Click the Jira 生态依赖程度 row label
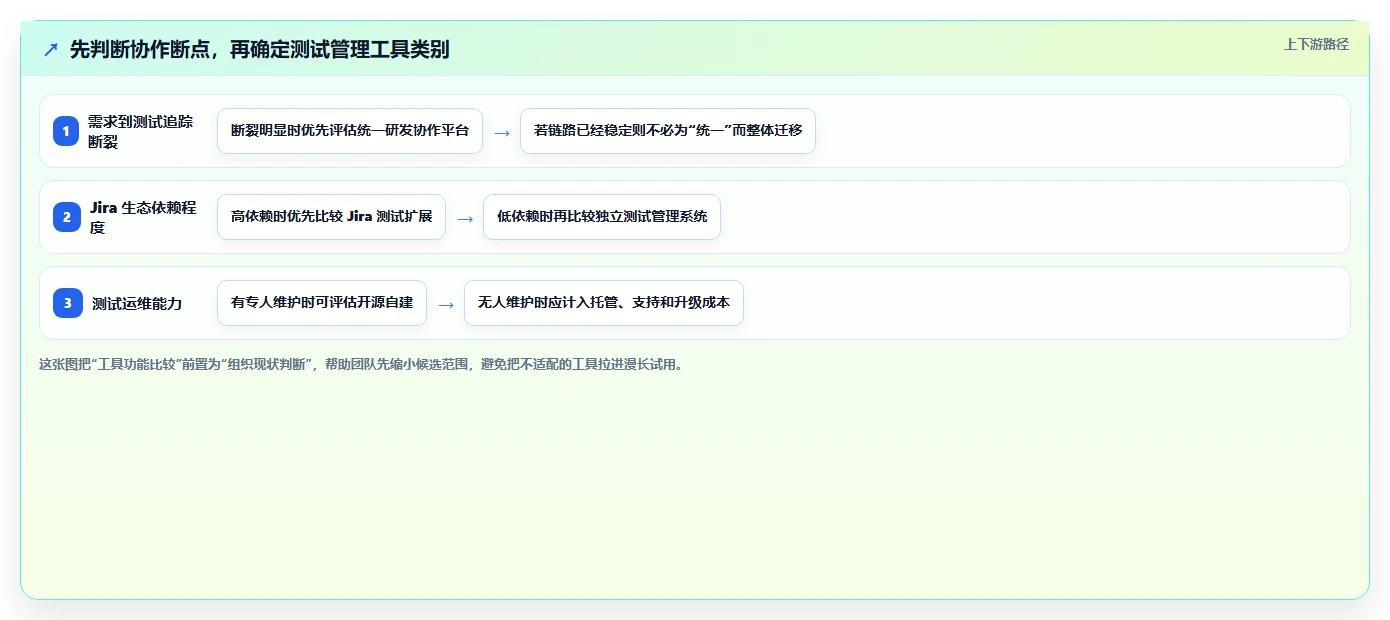 tap(143, 217)
